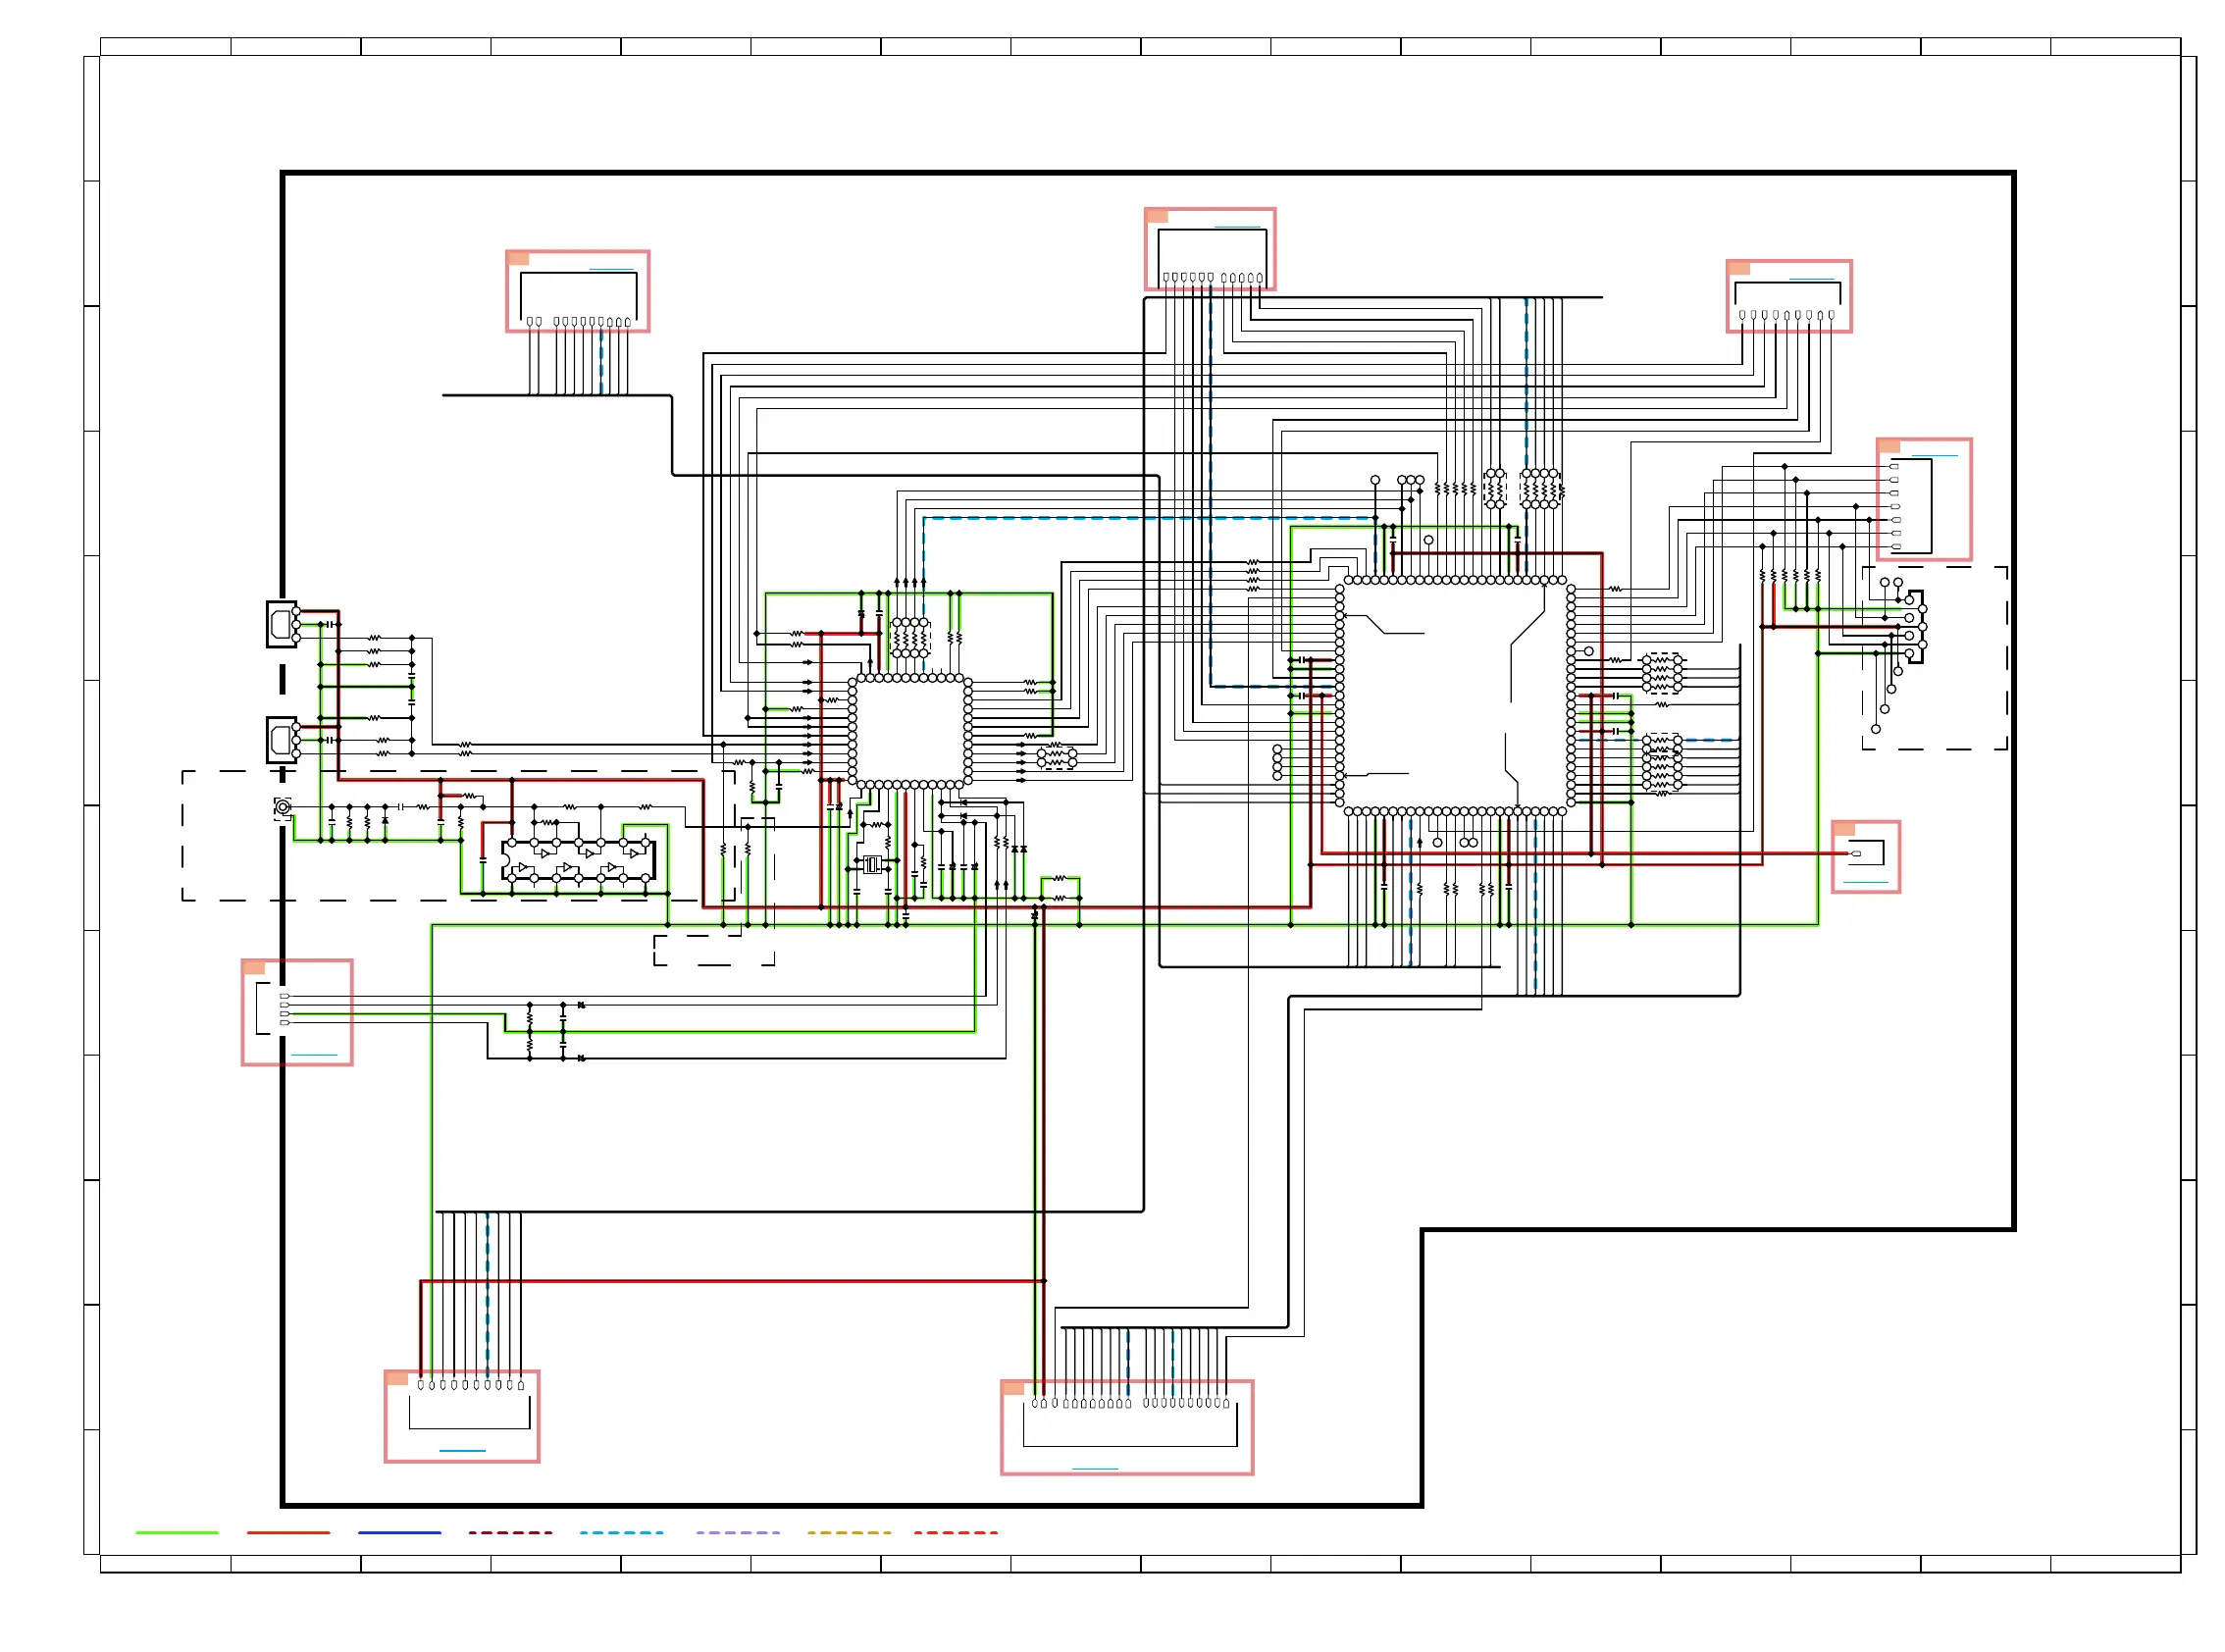The height and width of the screenshot is (1652, 2225).
Task: Click the orange tag on small single-pin connector box
Action: (x=1844, y=829)
